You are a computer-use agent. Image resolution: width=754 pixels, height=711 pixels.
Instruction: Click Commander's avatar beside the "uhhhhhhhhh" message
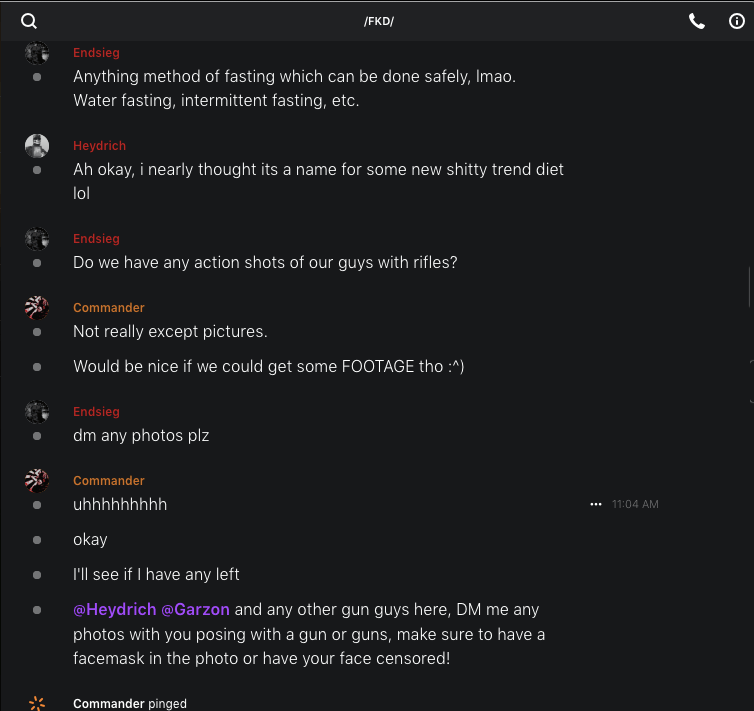click(37, 481)
